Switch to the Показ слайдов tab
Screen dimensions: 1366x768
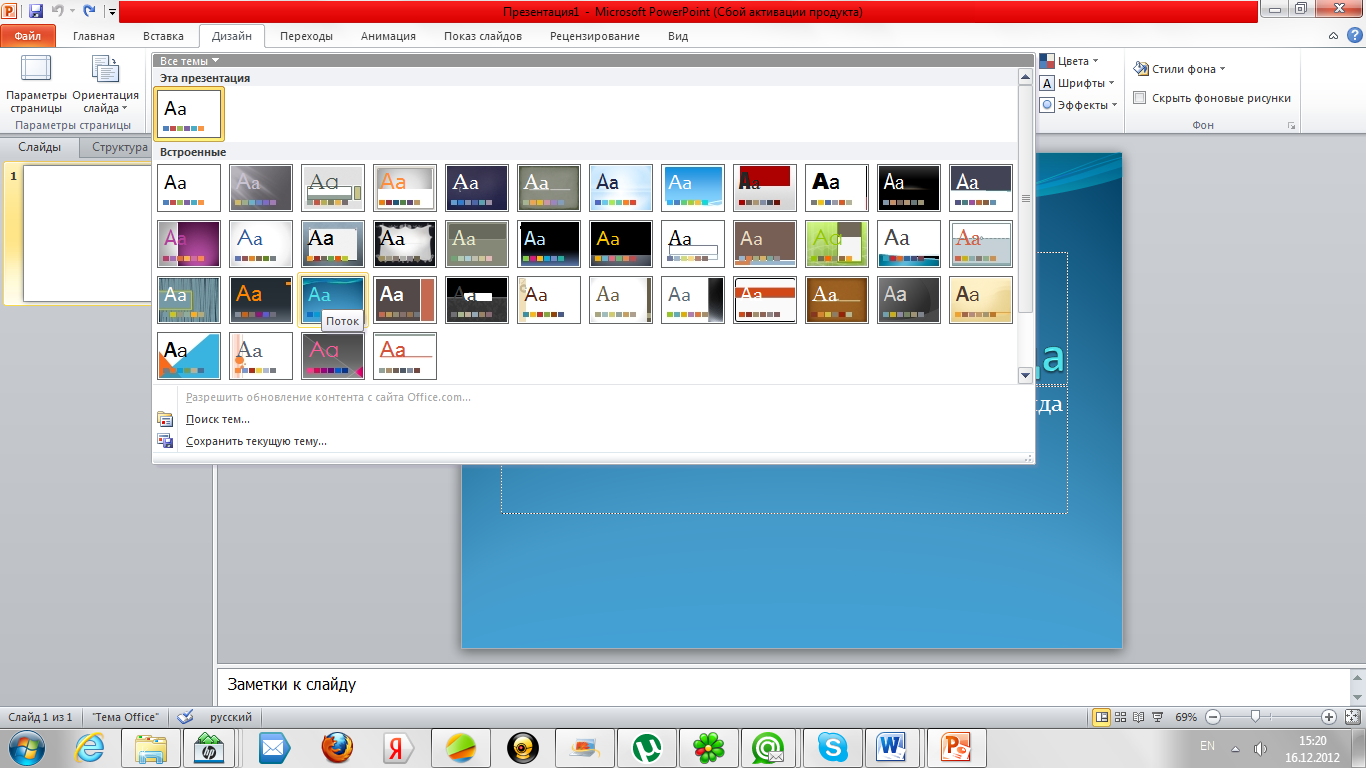483,36
